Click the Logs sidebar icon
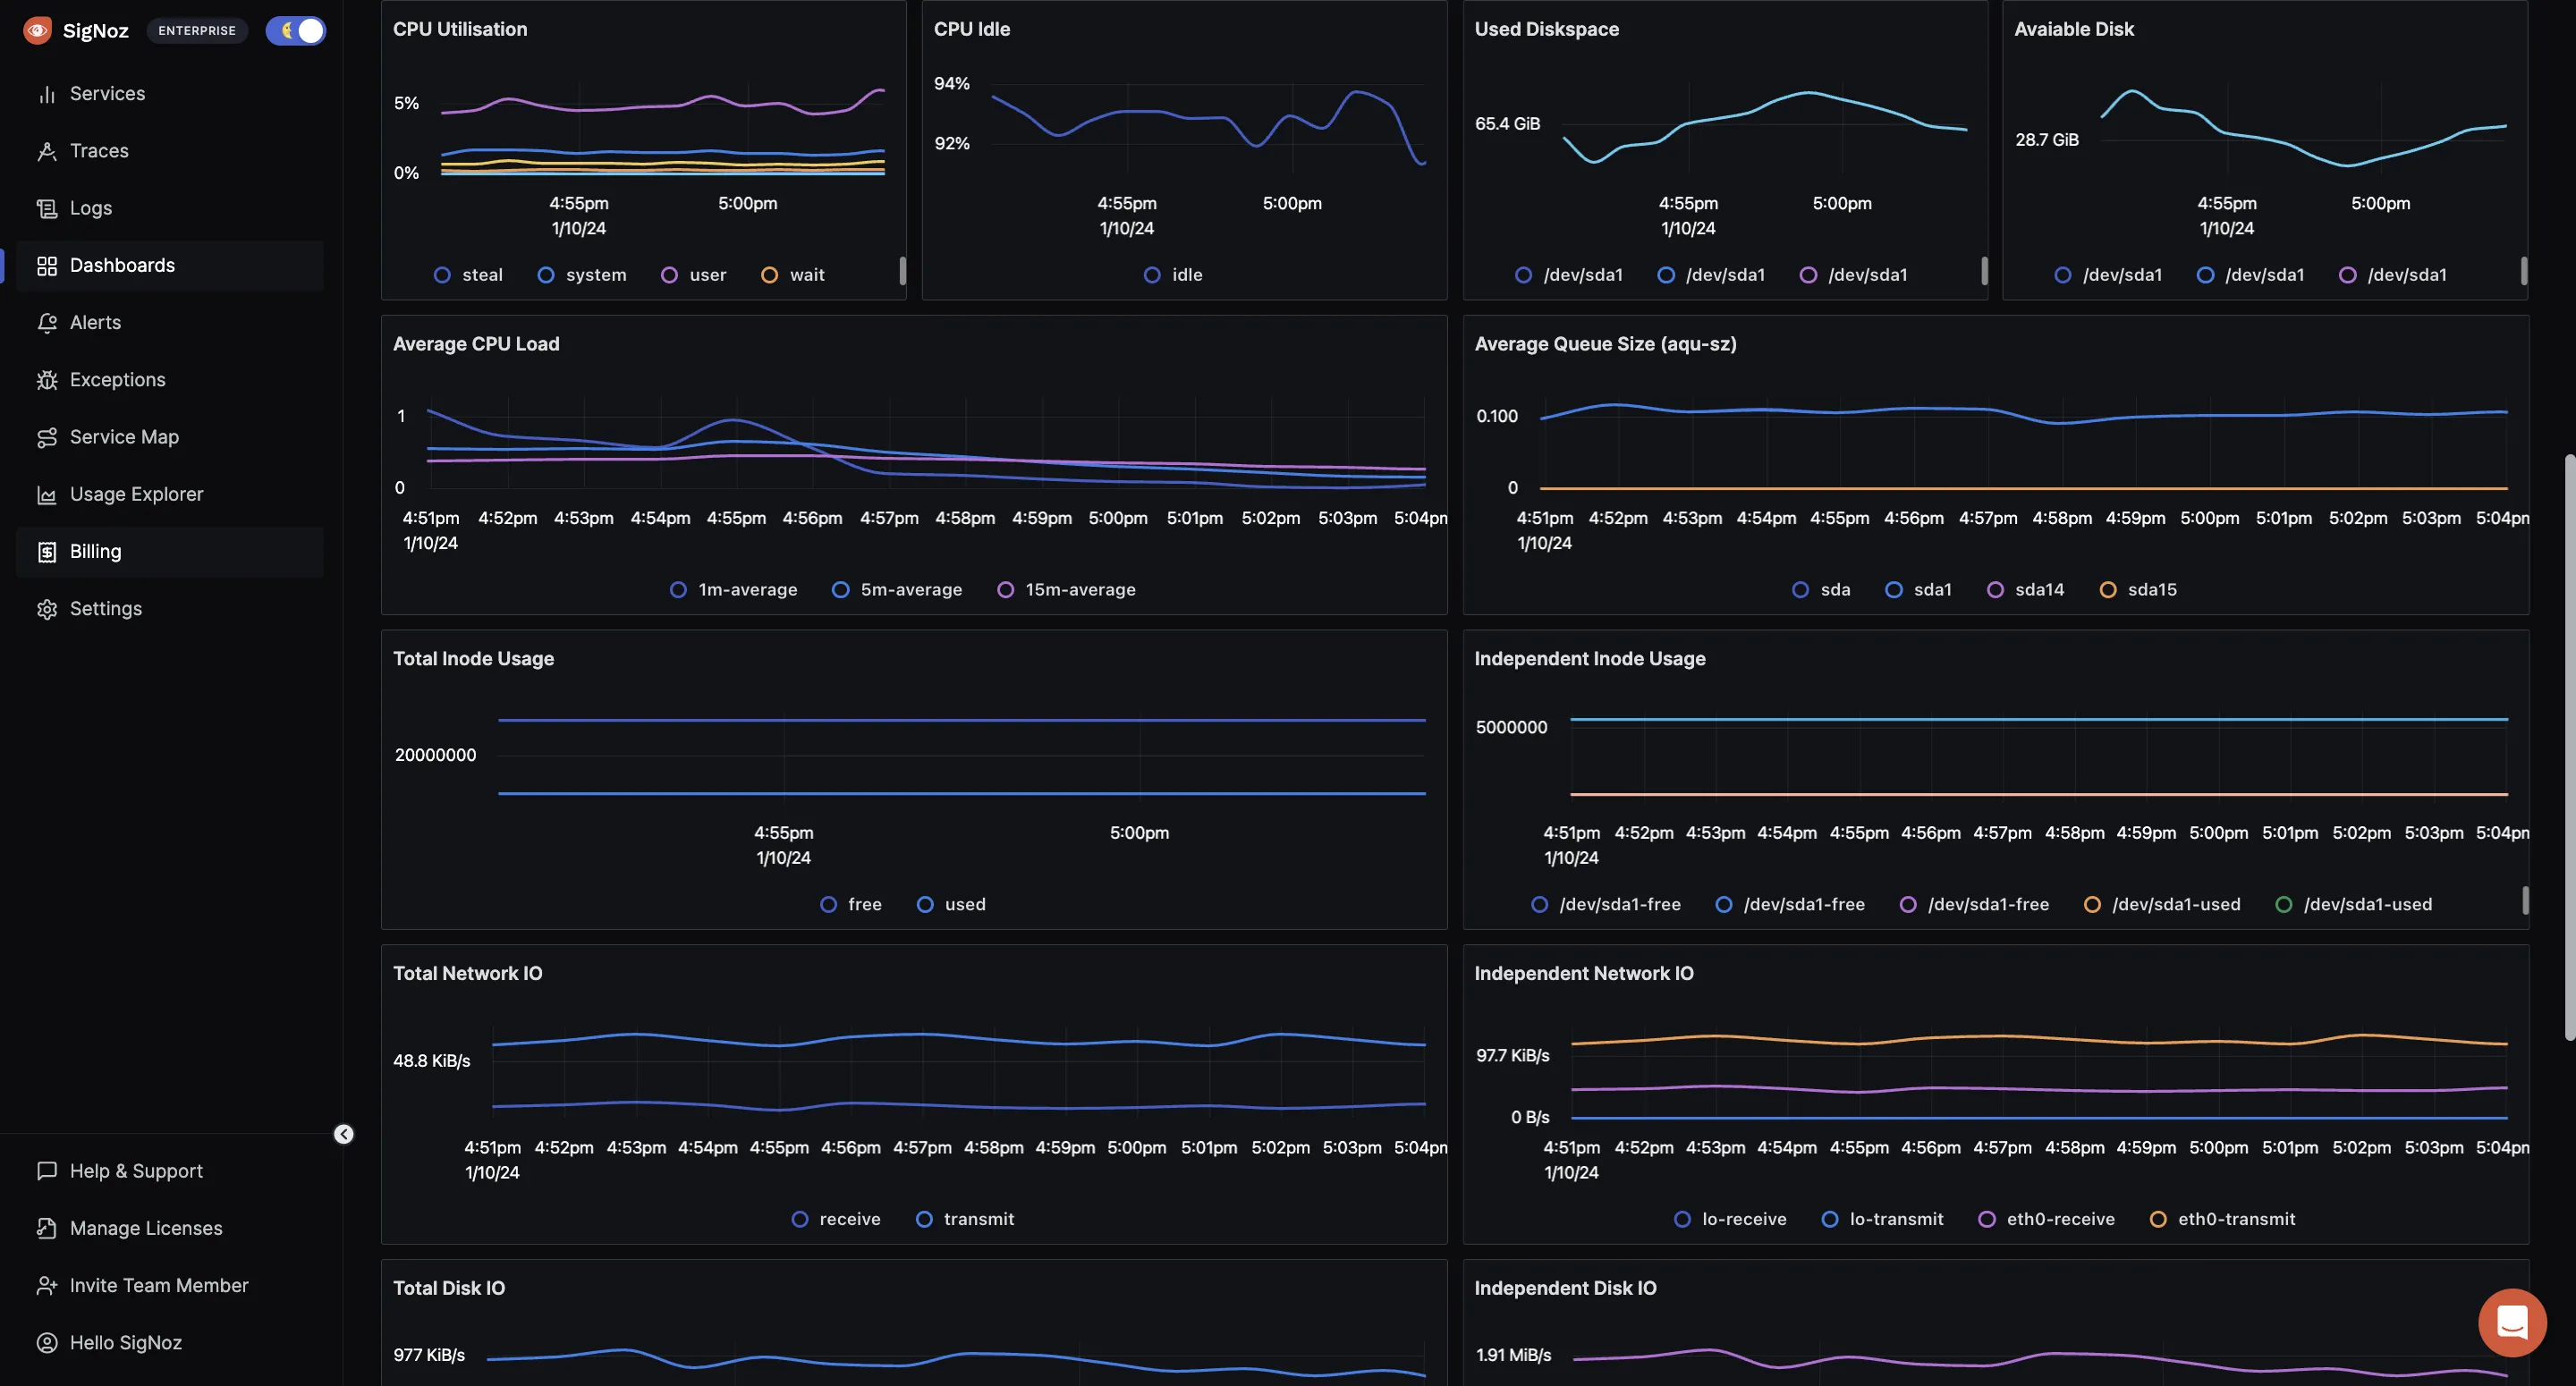 46,208
